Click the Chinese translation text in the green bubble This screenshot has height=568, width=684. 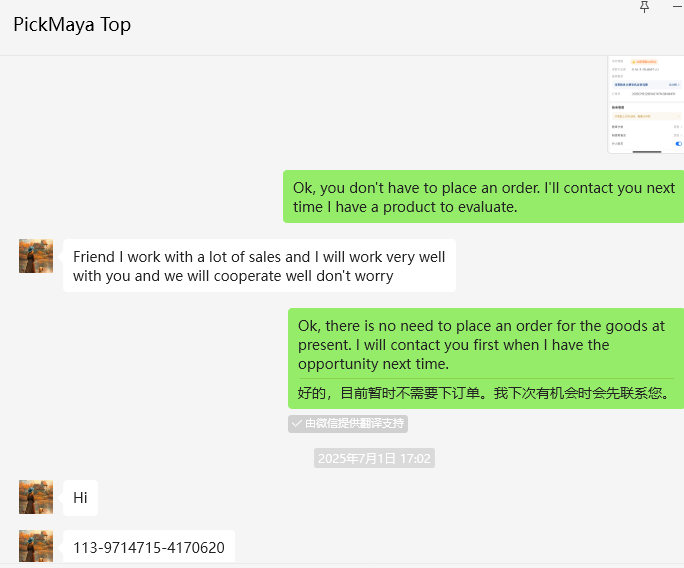tap(484, 393)
